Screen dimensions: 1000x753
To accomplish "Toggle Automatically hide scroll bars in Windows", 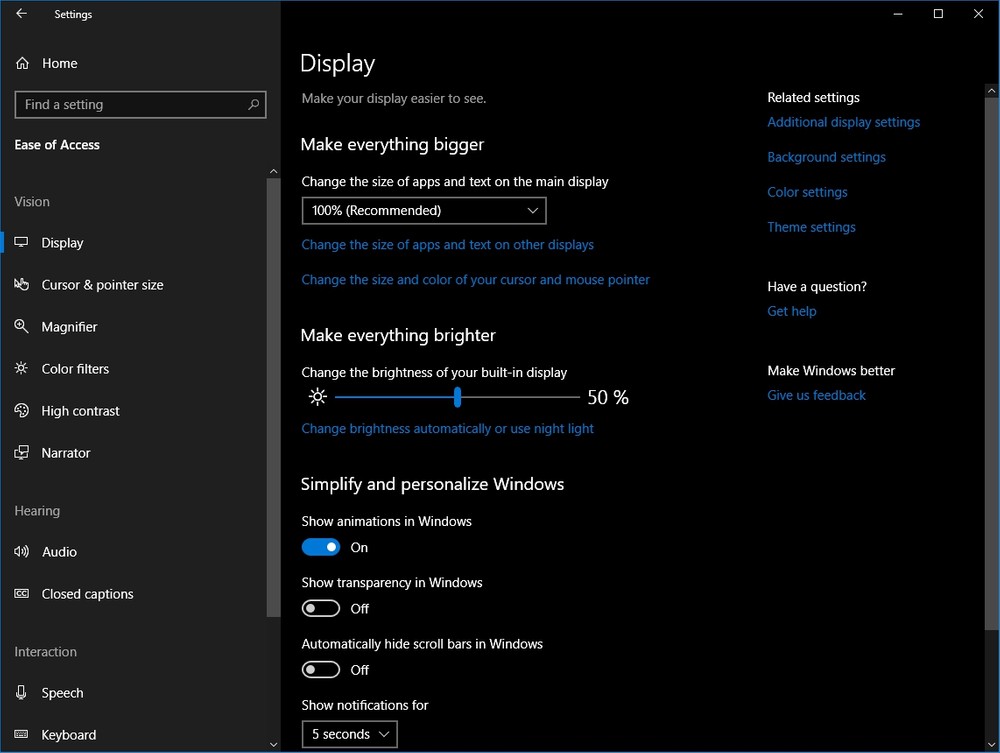I will [x=321, y=669].
